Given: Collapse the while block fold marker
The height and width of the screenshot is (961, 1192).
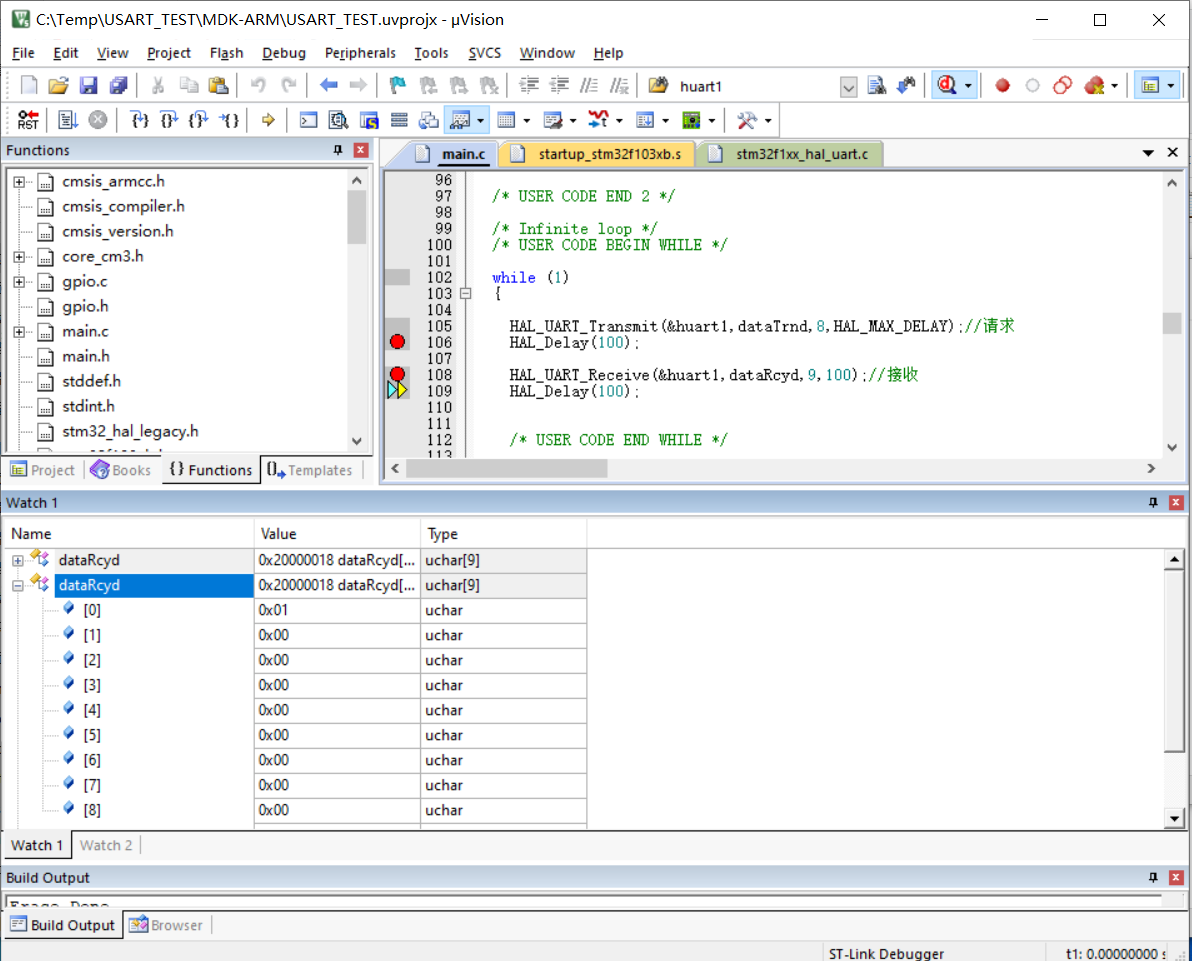Looking at the screenshot, I should point(465,293).
